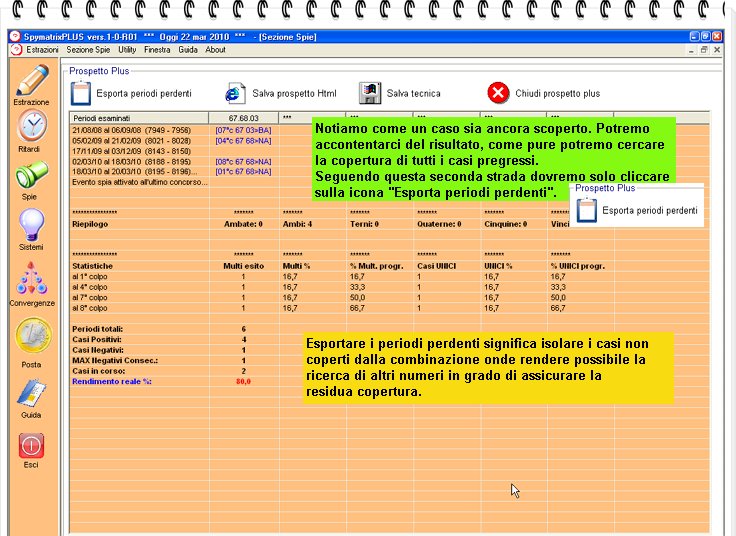The image size is (736, 536).
Task: Open the Utility menu
Action: pyautogui.click(x=127, y=50)
